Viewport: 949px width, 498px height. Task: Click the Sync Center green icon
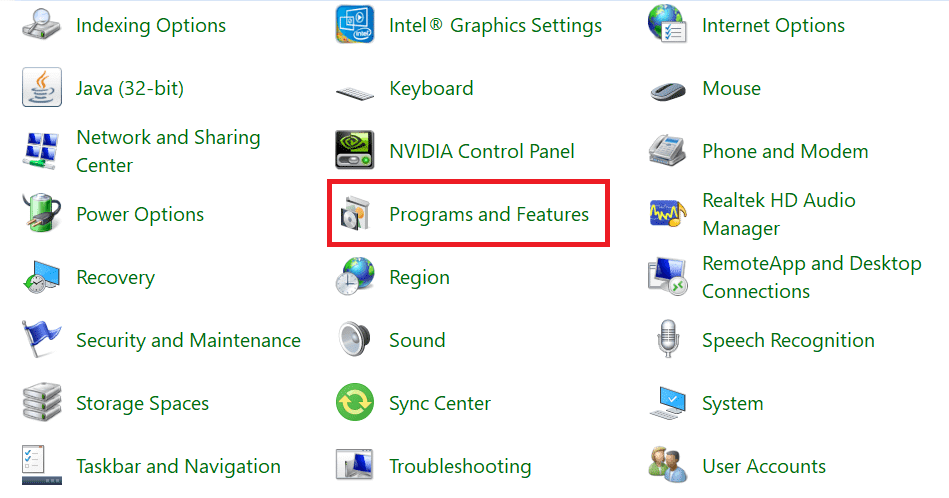pyautogui.click(x=355, y=403)
